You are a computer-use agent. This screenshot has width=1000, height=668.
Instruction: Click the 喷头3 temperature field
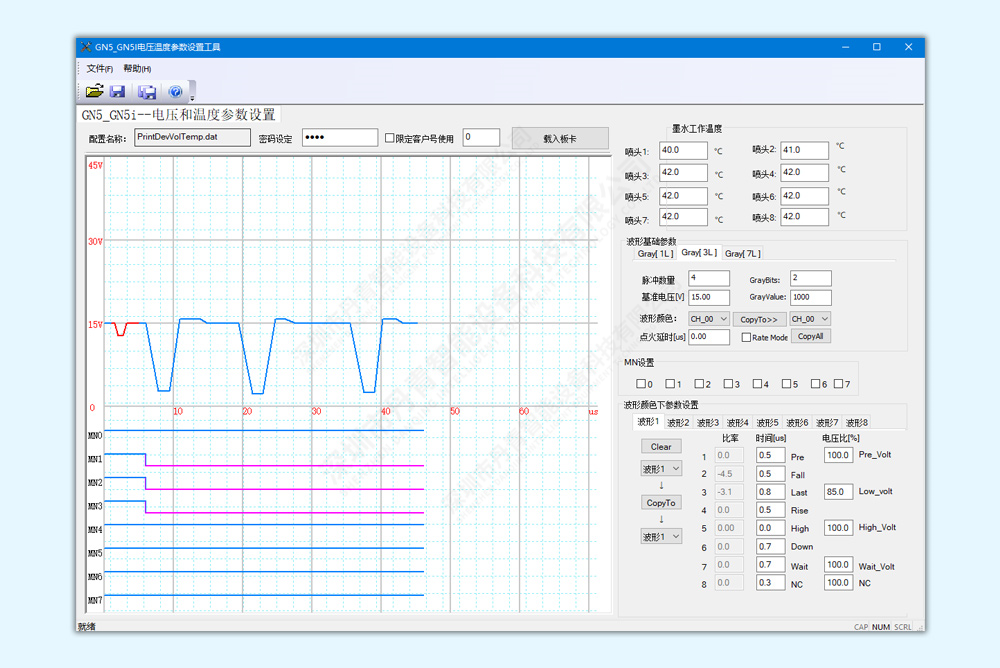click(683, 173)
